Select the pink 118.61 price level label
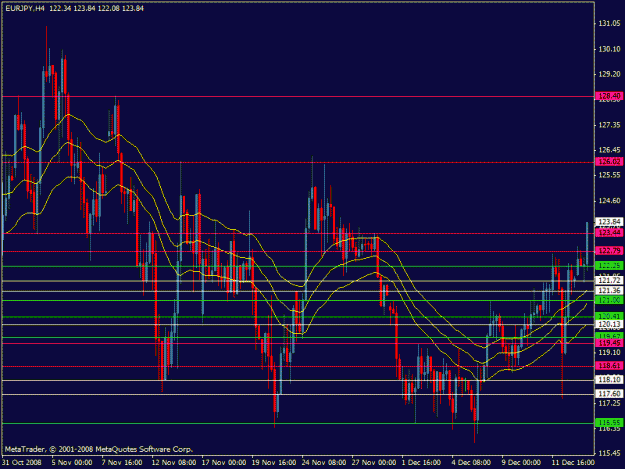Screen dimensions: 625x469 pyautogui.click(x=609, y=365)
